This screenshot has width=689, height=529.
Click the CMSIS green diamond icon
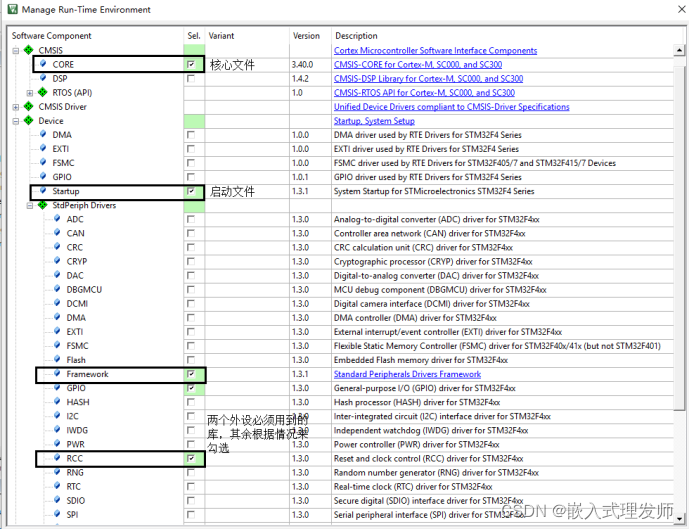[x=29, y=50]
